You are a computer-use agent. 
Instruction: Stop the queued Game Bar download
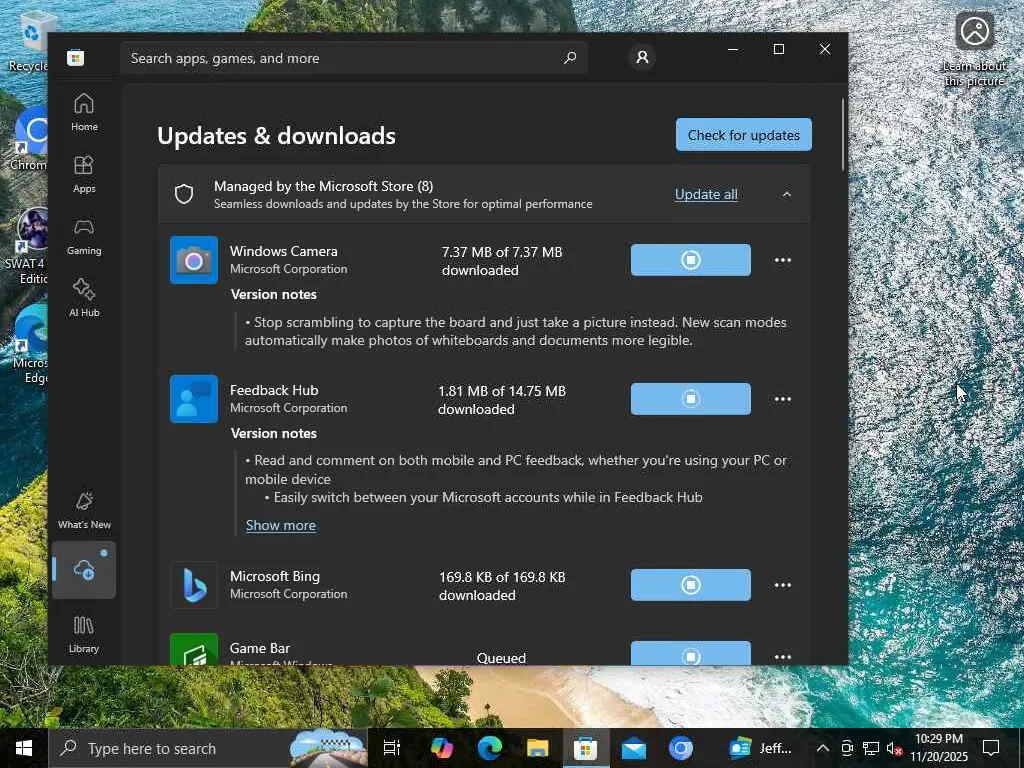690,654
